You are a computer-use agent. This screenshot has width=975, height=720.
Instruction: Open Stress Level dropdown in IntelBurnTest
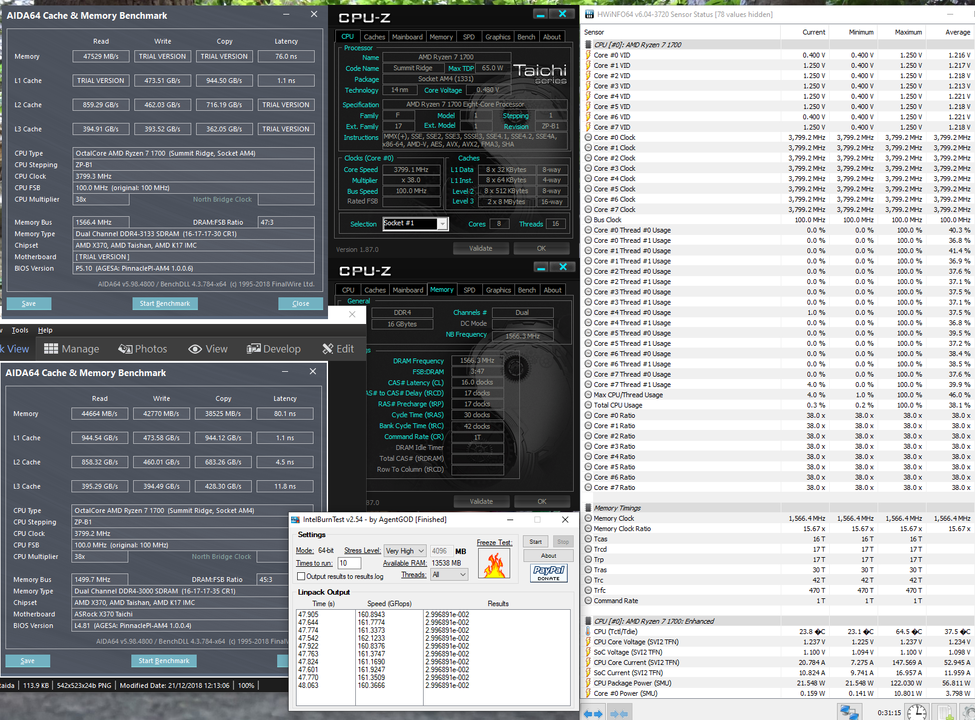click(x=405, y=551)
